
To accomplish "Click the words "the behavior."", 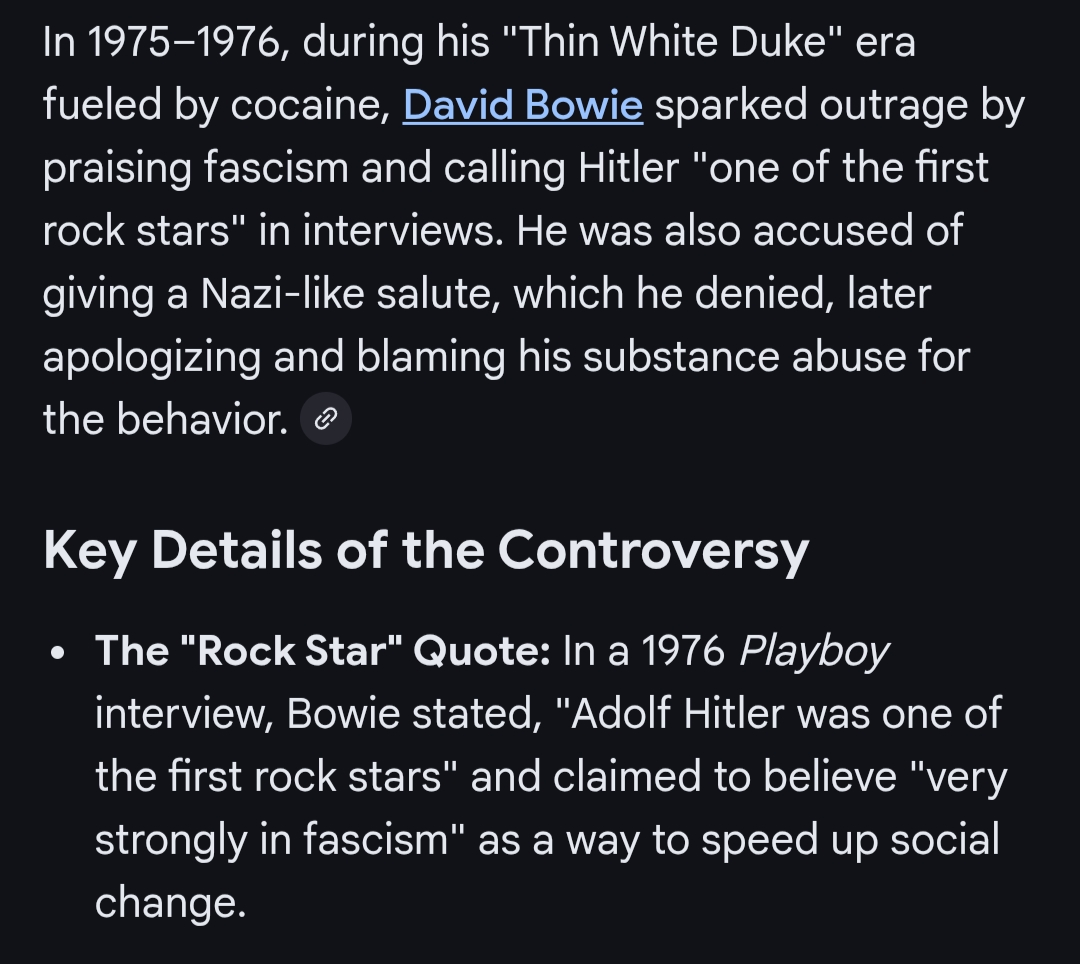I will coord(165,420).
